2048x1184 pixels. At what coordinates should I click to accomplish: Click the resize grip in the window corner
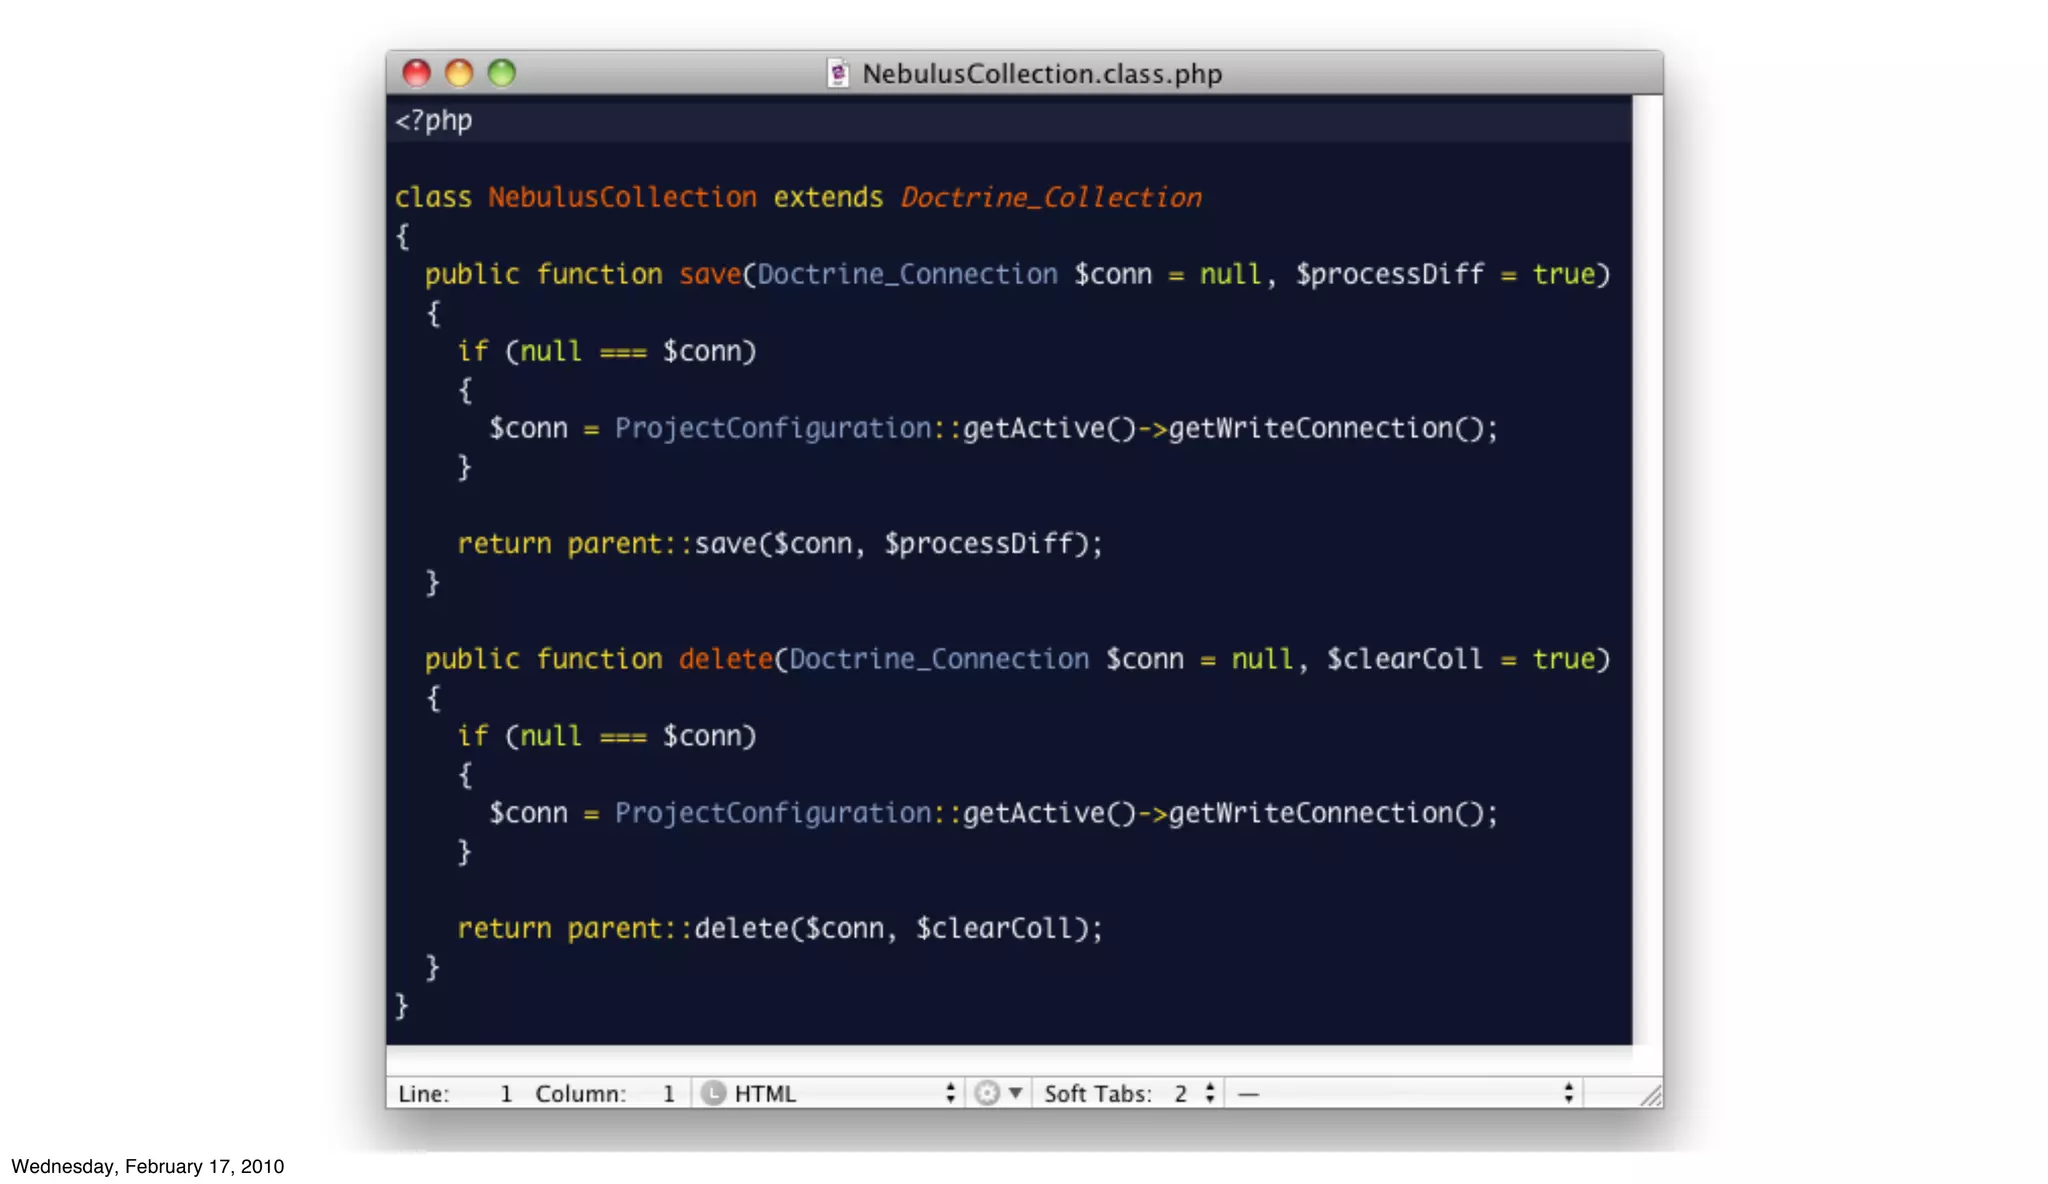[1651, 1096]
